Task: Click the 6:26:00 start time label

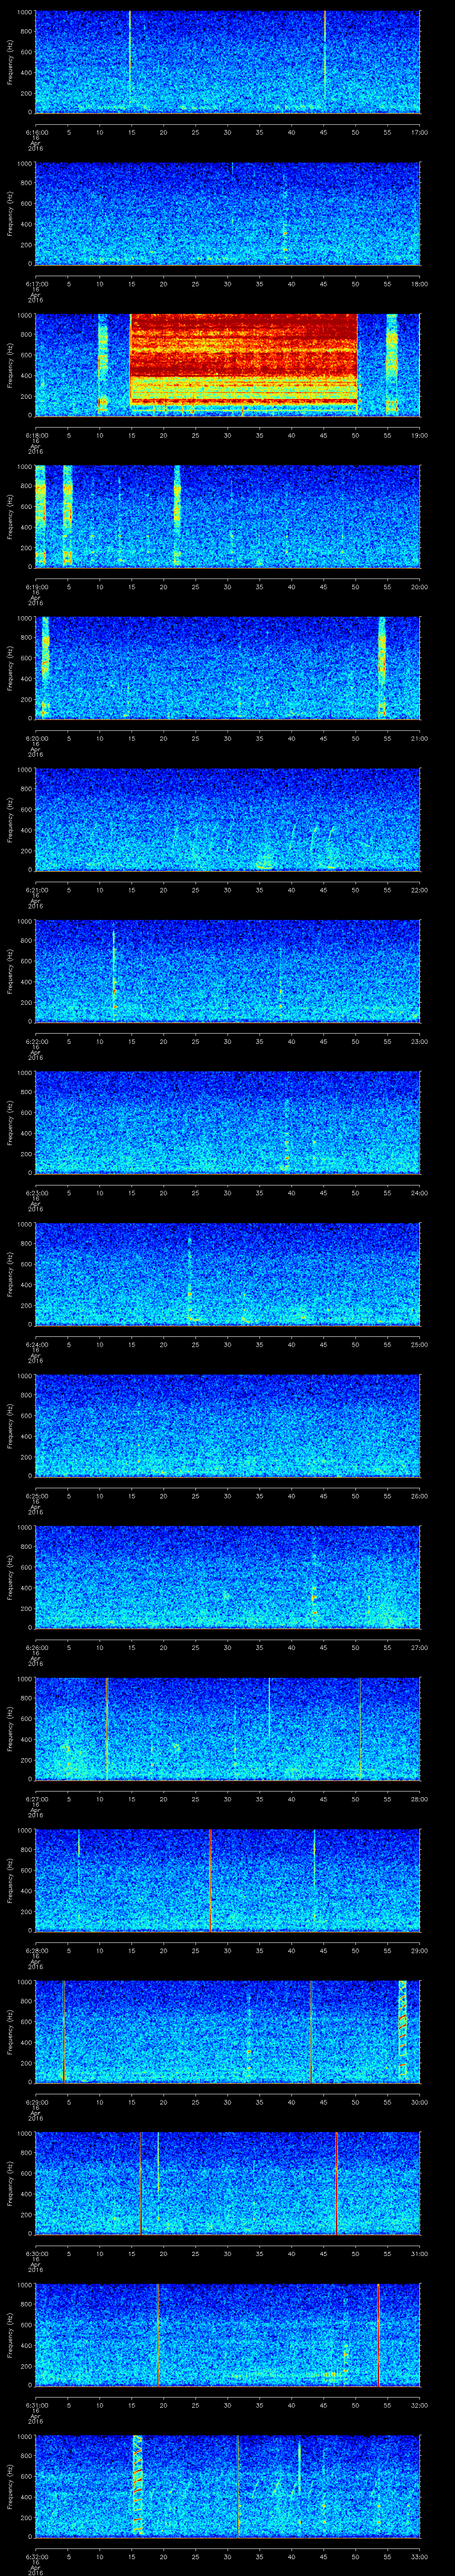Action: (36, 1647)
